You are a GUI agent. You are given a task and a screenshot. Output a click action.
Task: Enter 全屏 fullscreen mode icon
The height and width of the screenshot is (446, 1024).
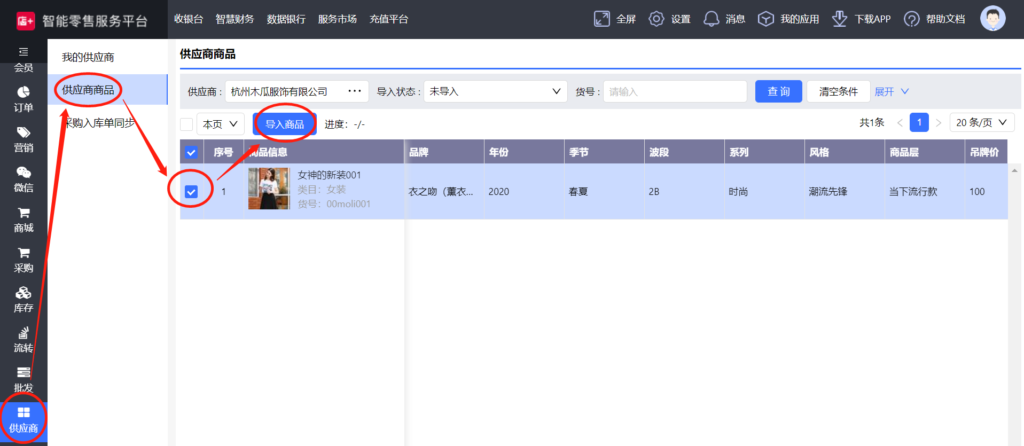(x=601, y=19)
